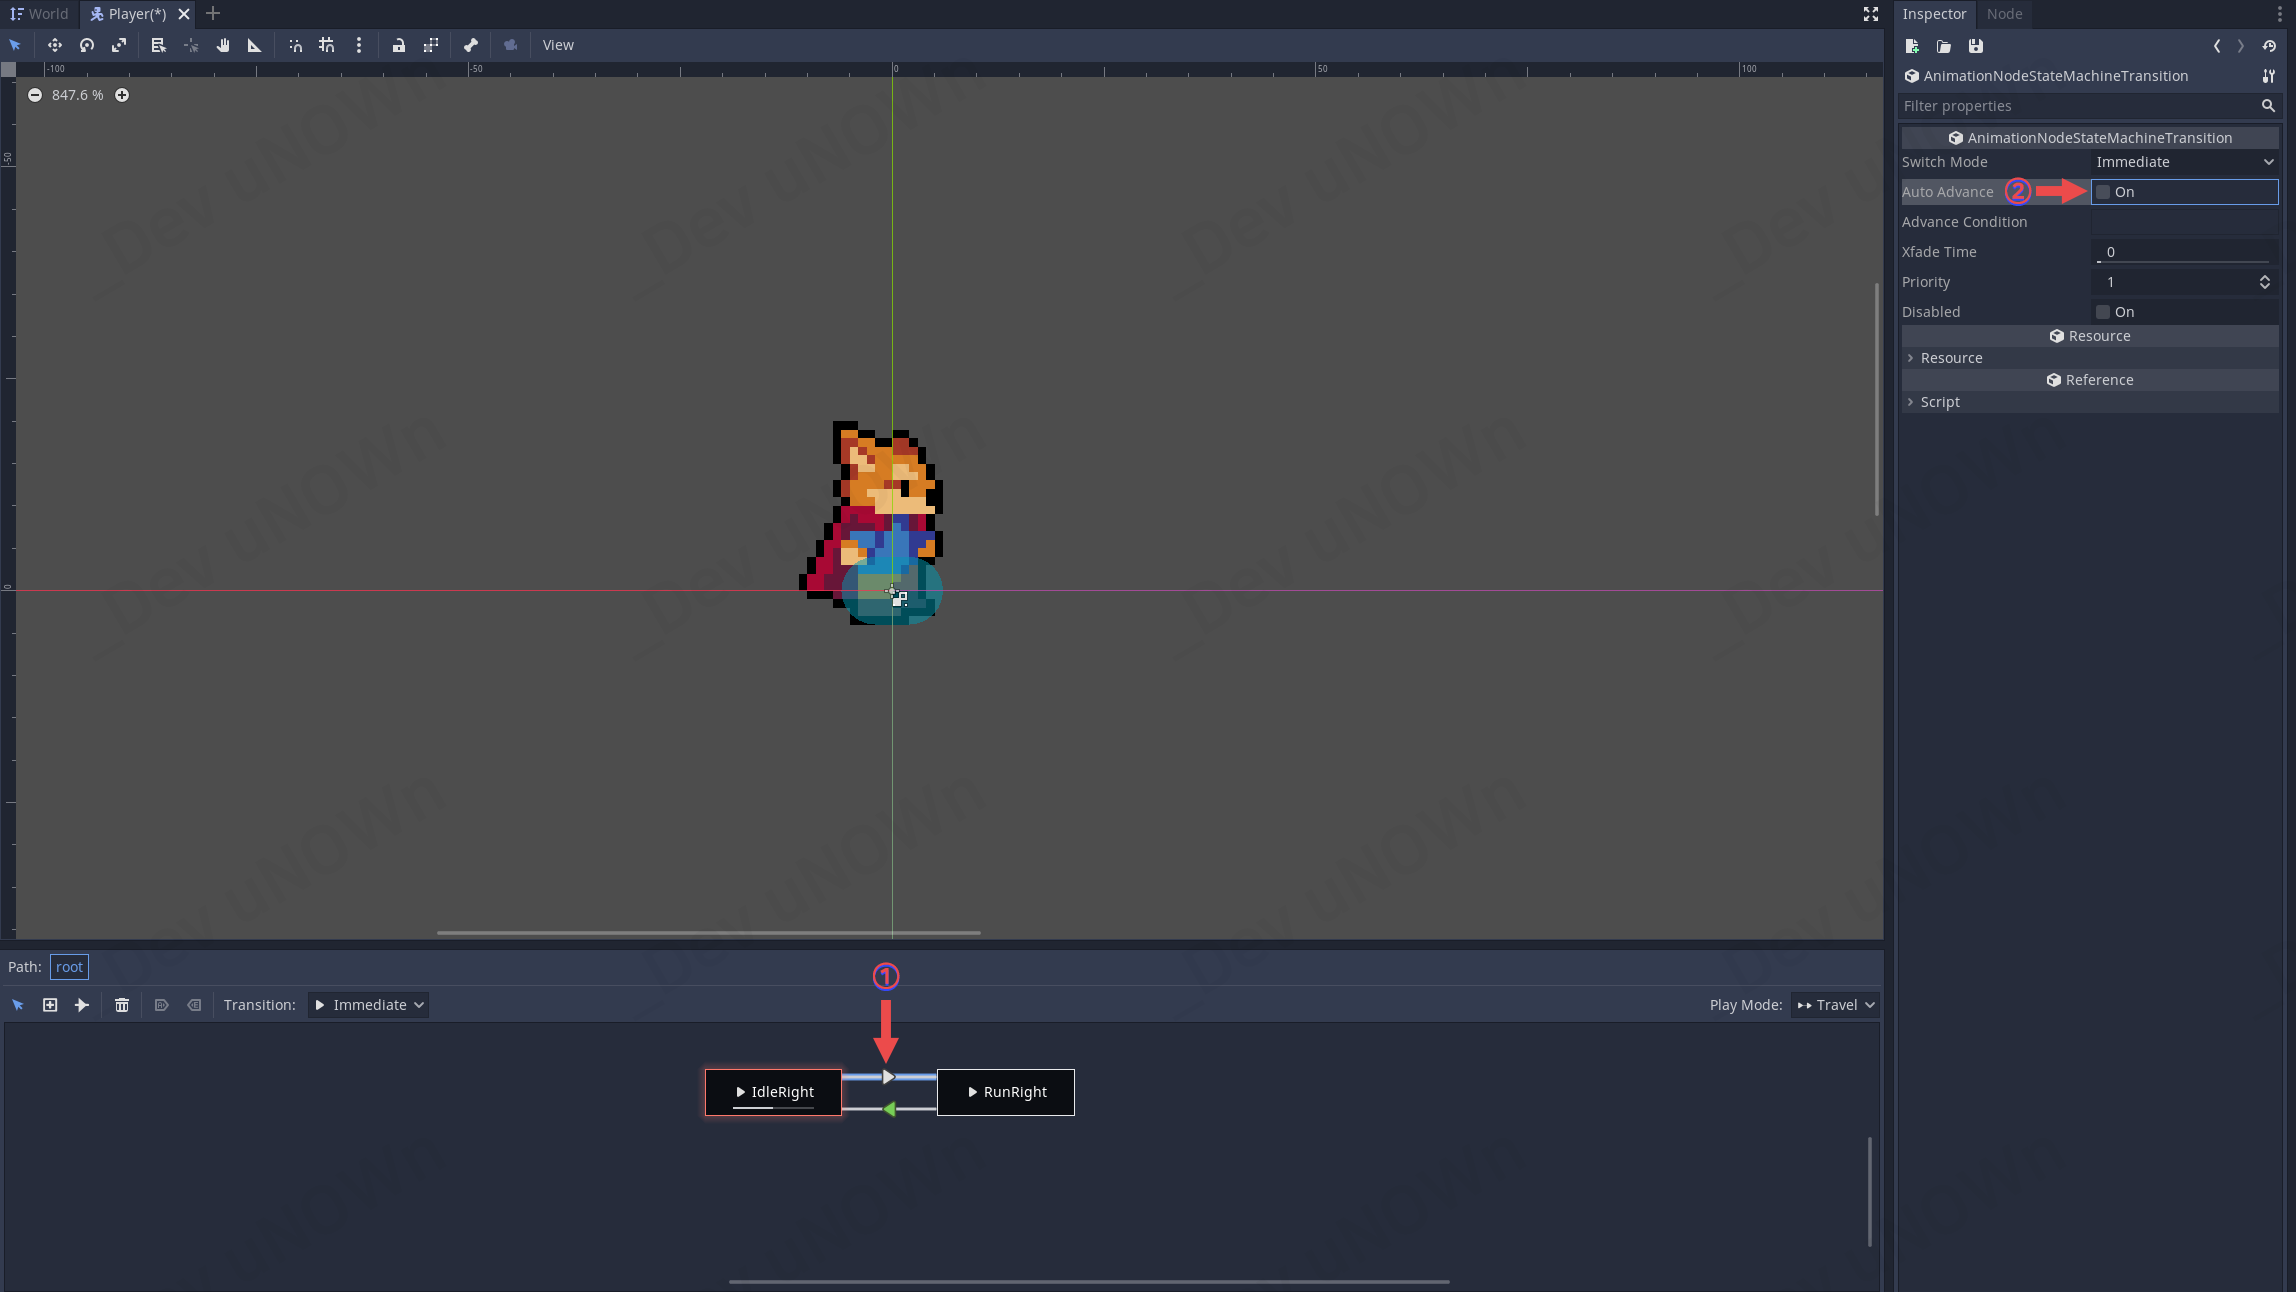The width and height of the screenshot is (2296, 1292).
Task: Click the Remove selected node trash icon
Action: click(x=122, y=1005)
